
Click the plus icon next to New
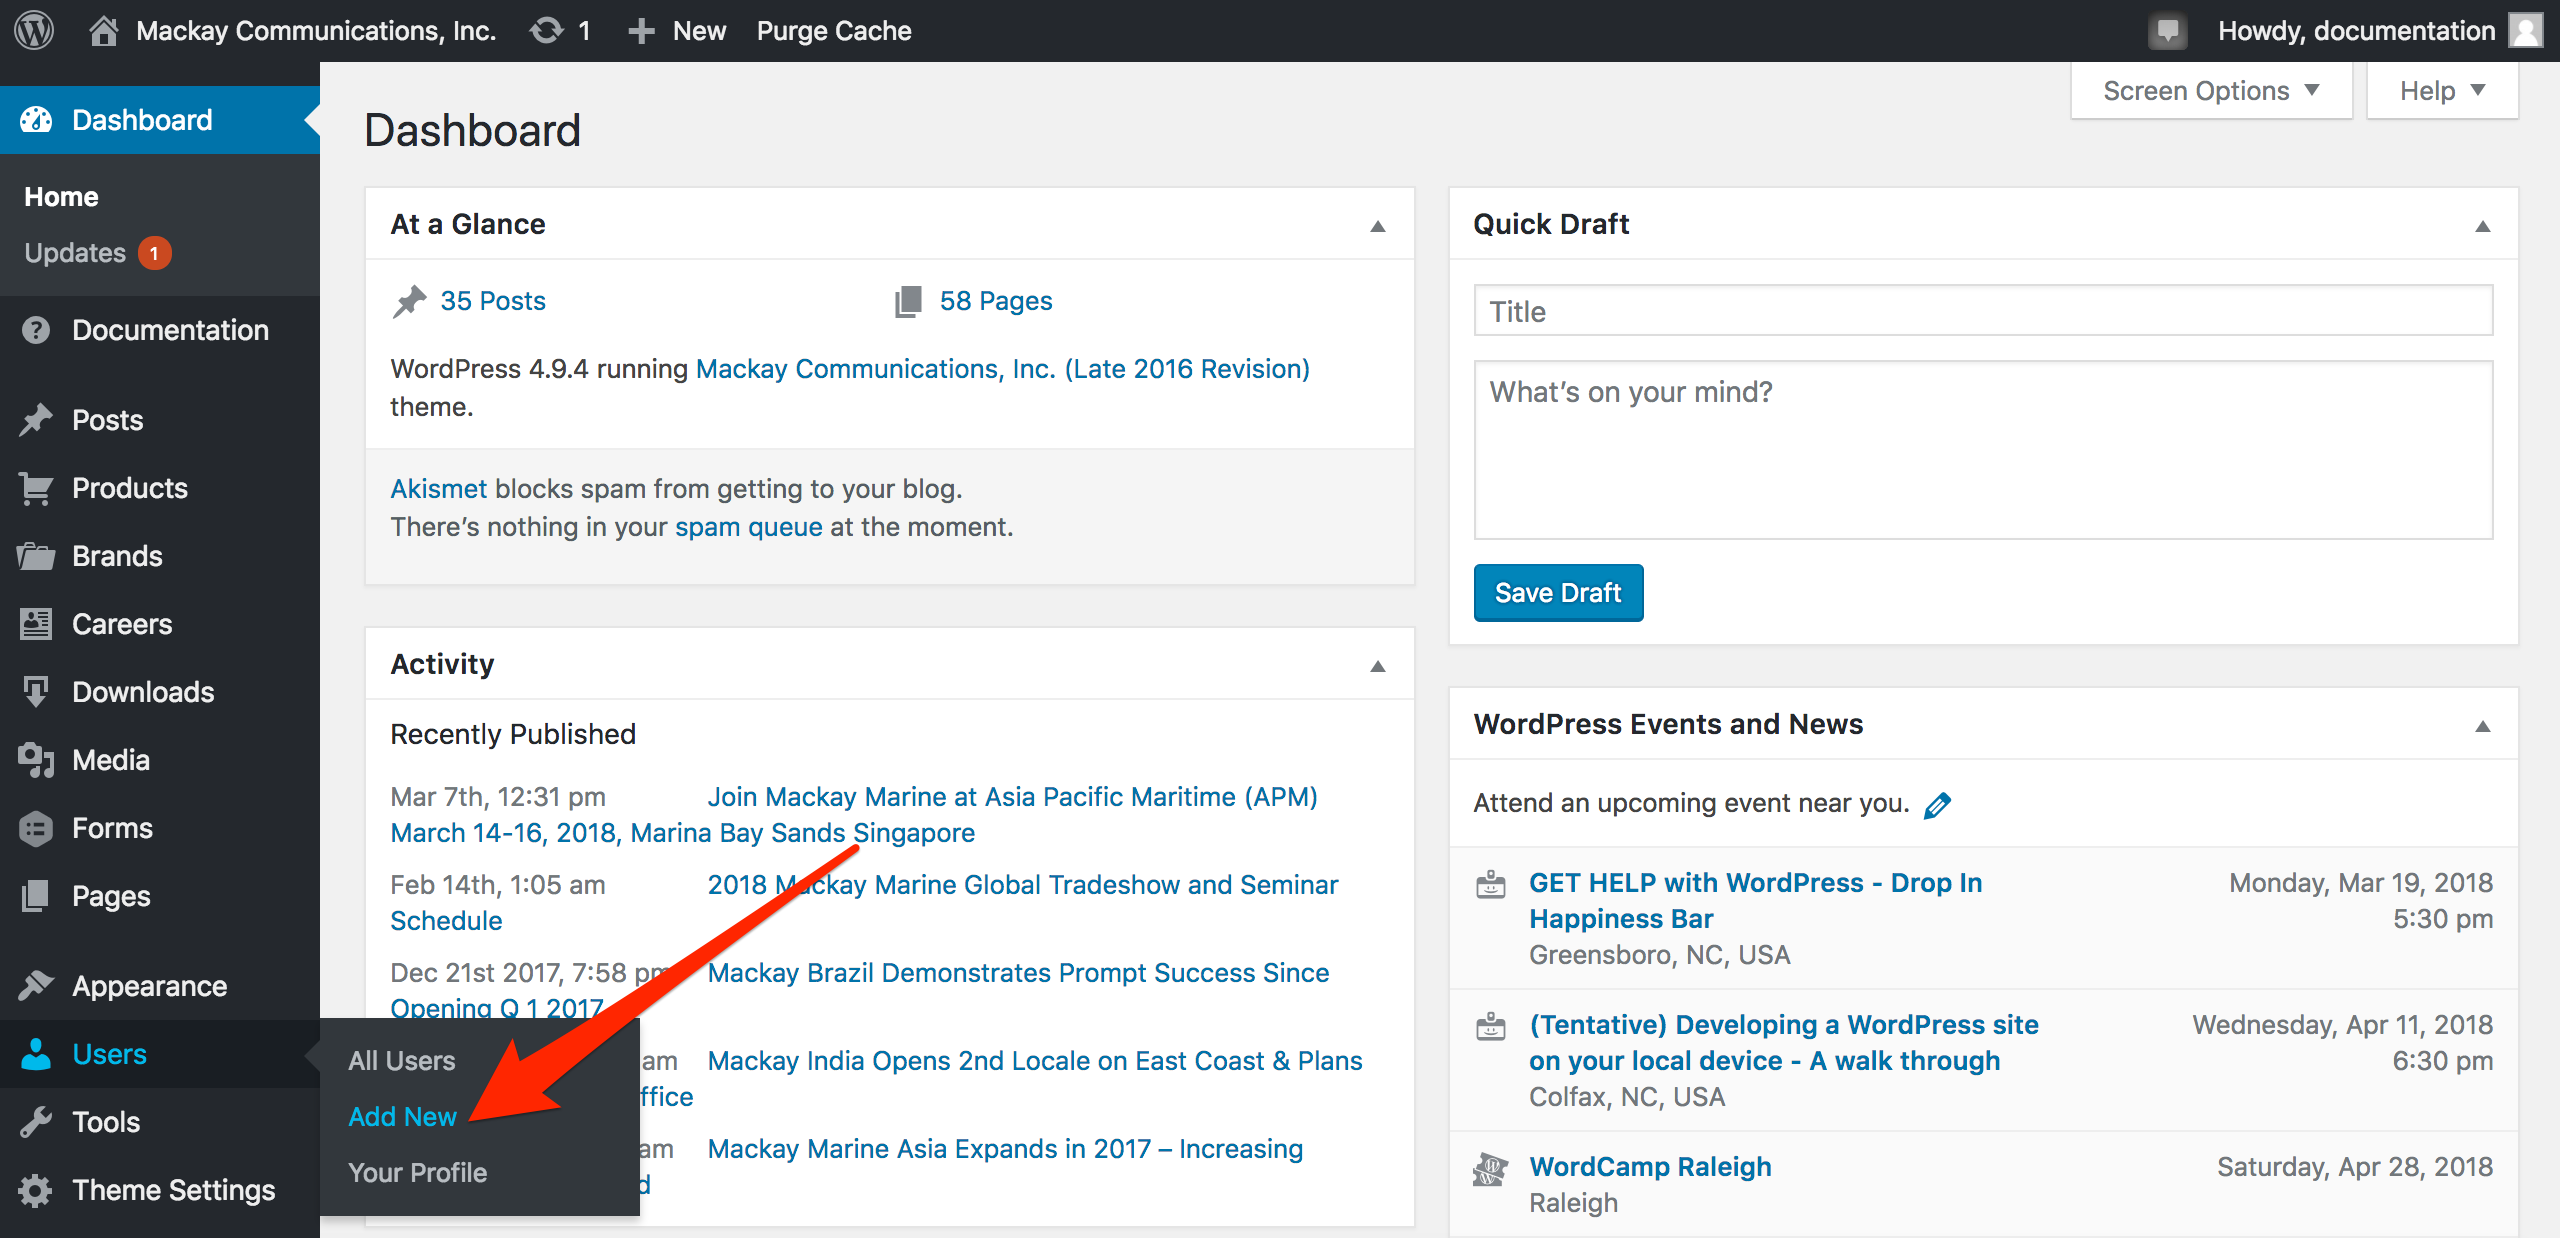point(641,31)
